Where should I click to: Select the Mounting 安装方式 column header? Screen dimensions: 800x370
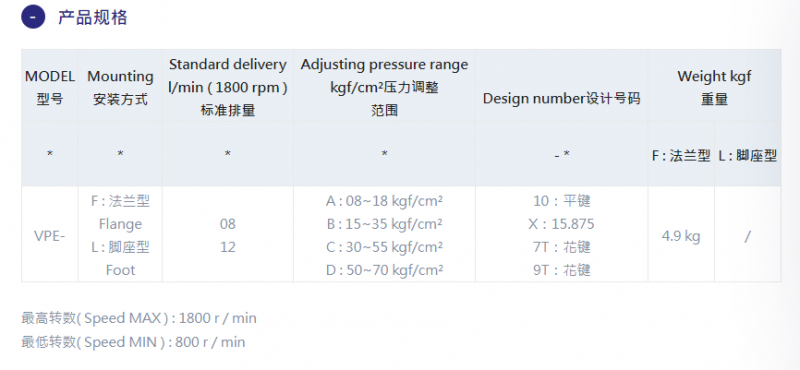coord(120,87)
